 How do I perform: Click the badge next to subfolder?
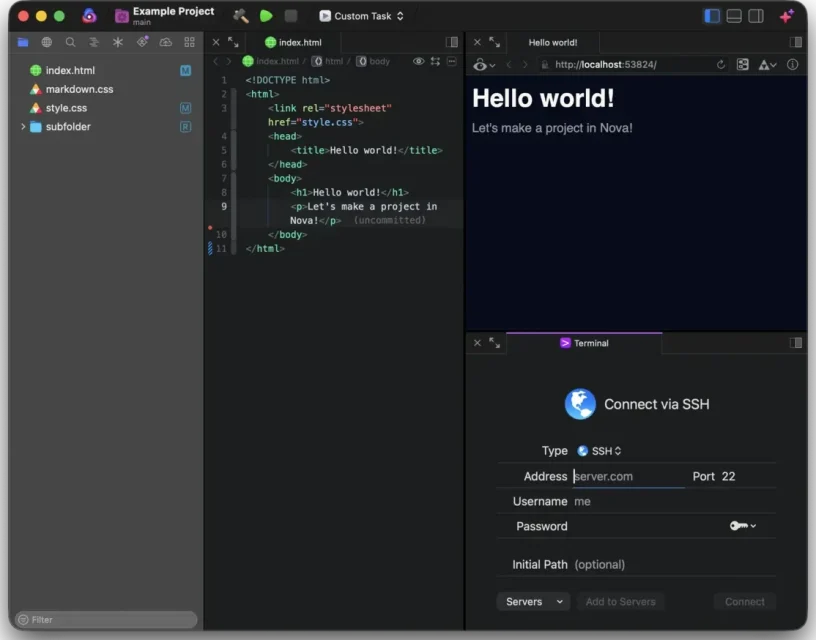pyautogui.click(x=185, y=126)
